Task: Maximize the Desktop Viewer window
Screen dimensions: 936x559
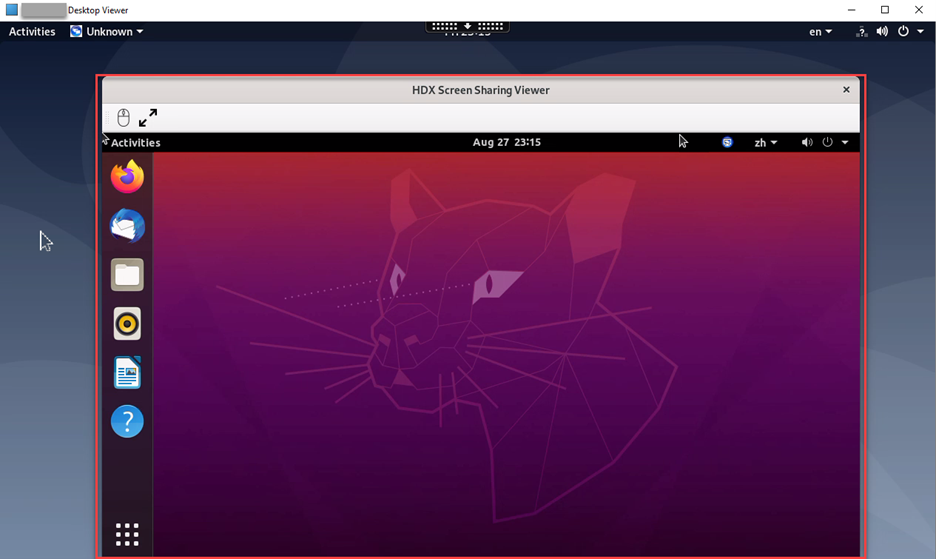Action: coord(885,10)
